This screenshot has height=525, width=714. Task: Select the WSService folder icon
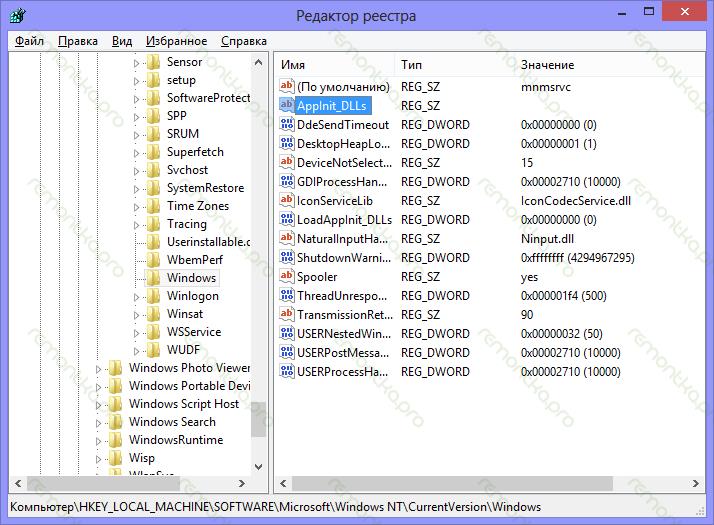pyautogui.click(x=153, y=331)
